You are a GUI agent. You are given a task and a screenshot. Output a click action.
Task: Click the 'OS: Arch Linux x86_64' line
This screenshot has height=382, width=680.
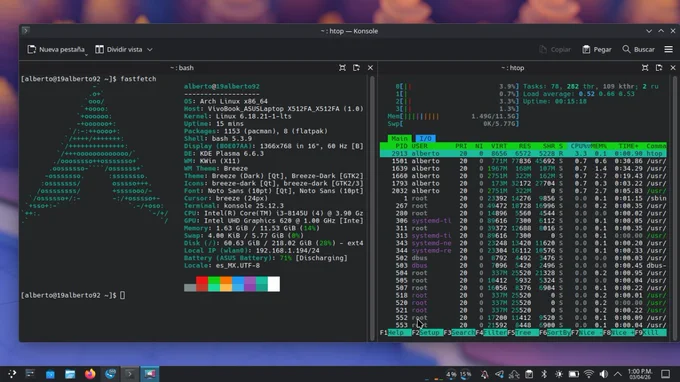[x=226, y=101]
